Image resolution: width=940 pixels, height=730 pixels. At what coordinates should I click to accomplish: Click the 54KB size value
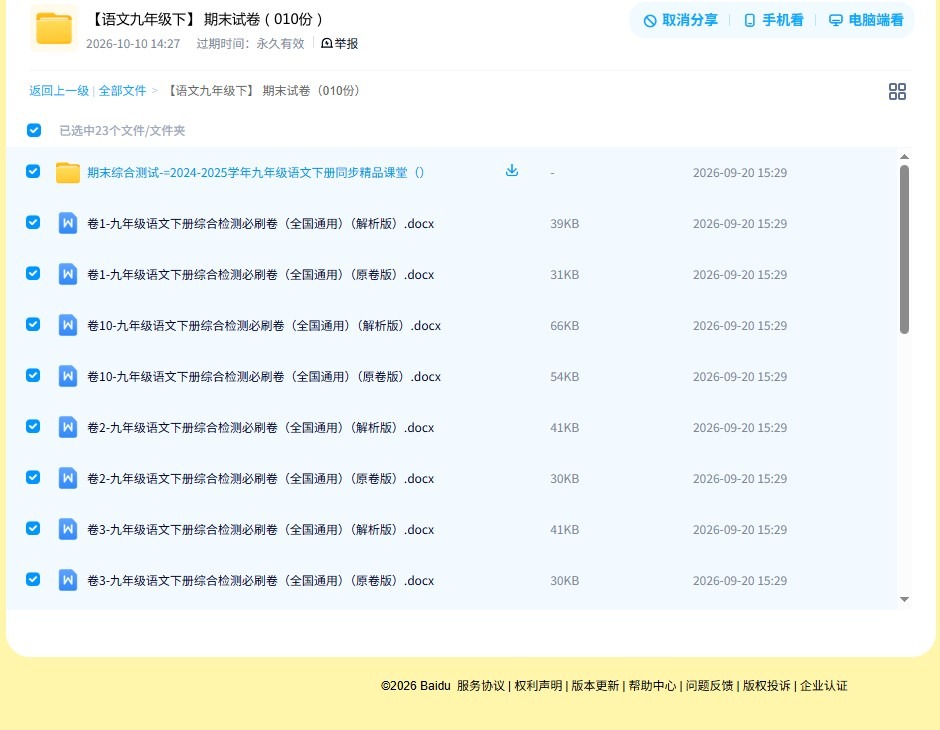click(x=565, y=376)
